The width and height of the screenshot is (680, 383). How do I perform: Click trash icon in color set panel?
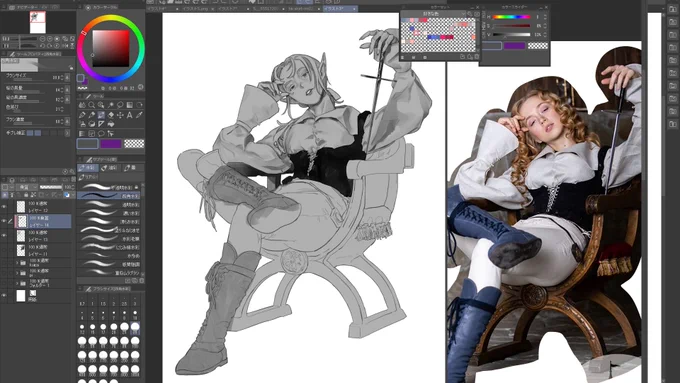[477, 57]
